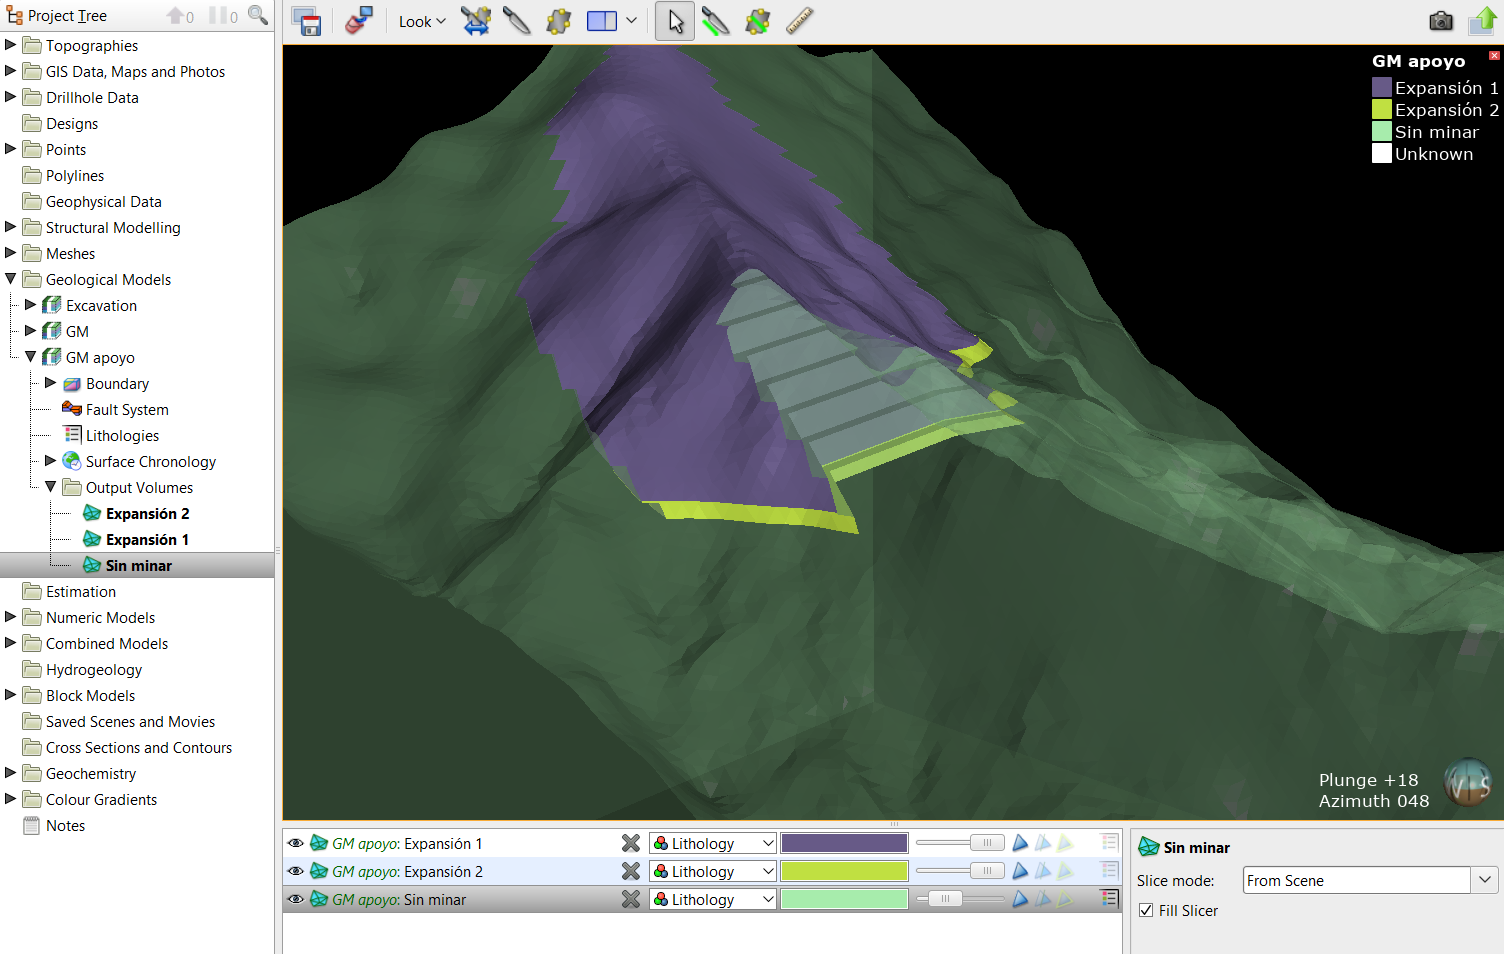
Task: Click the processing queue up-arrow indicator
Action: (x=180, y=16)
